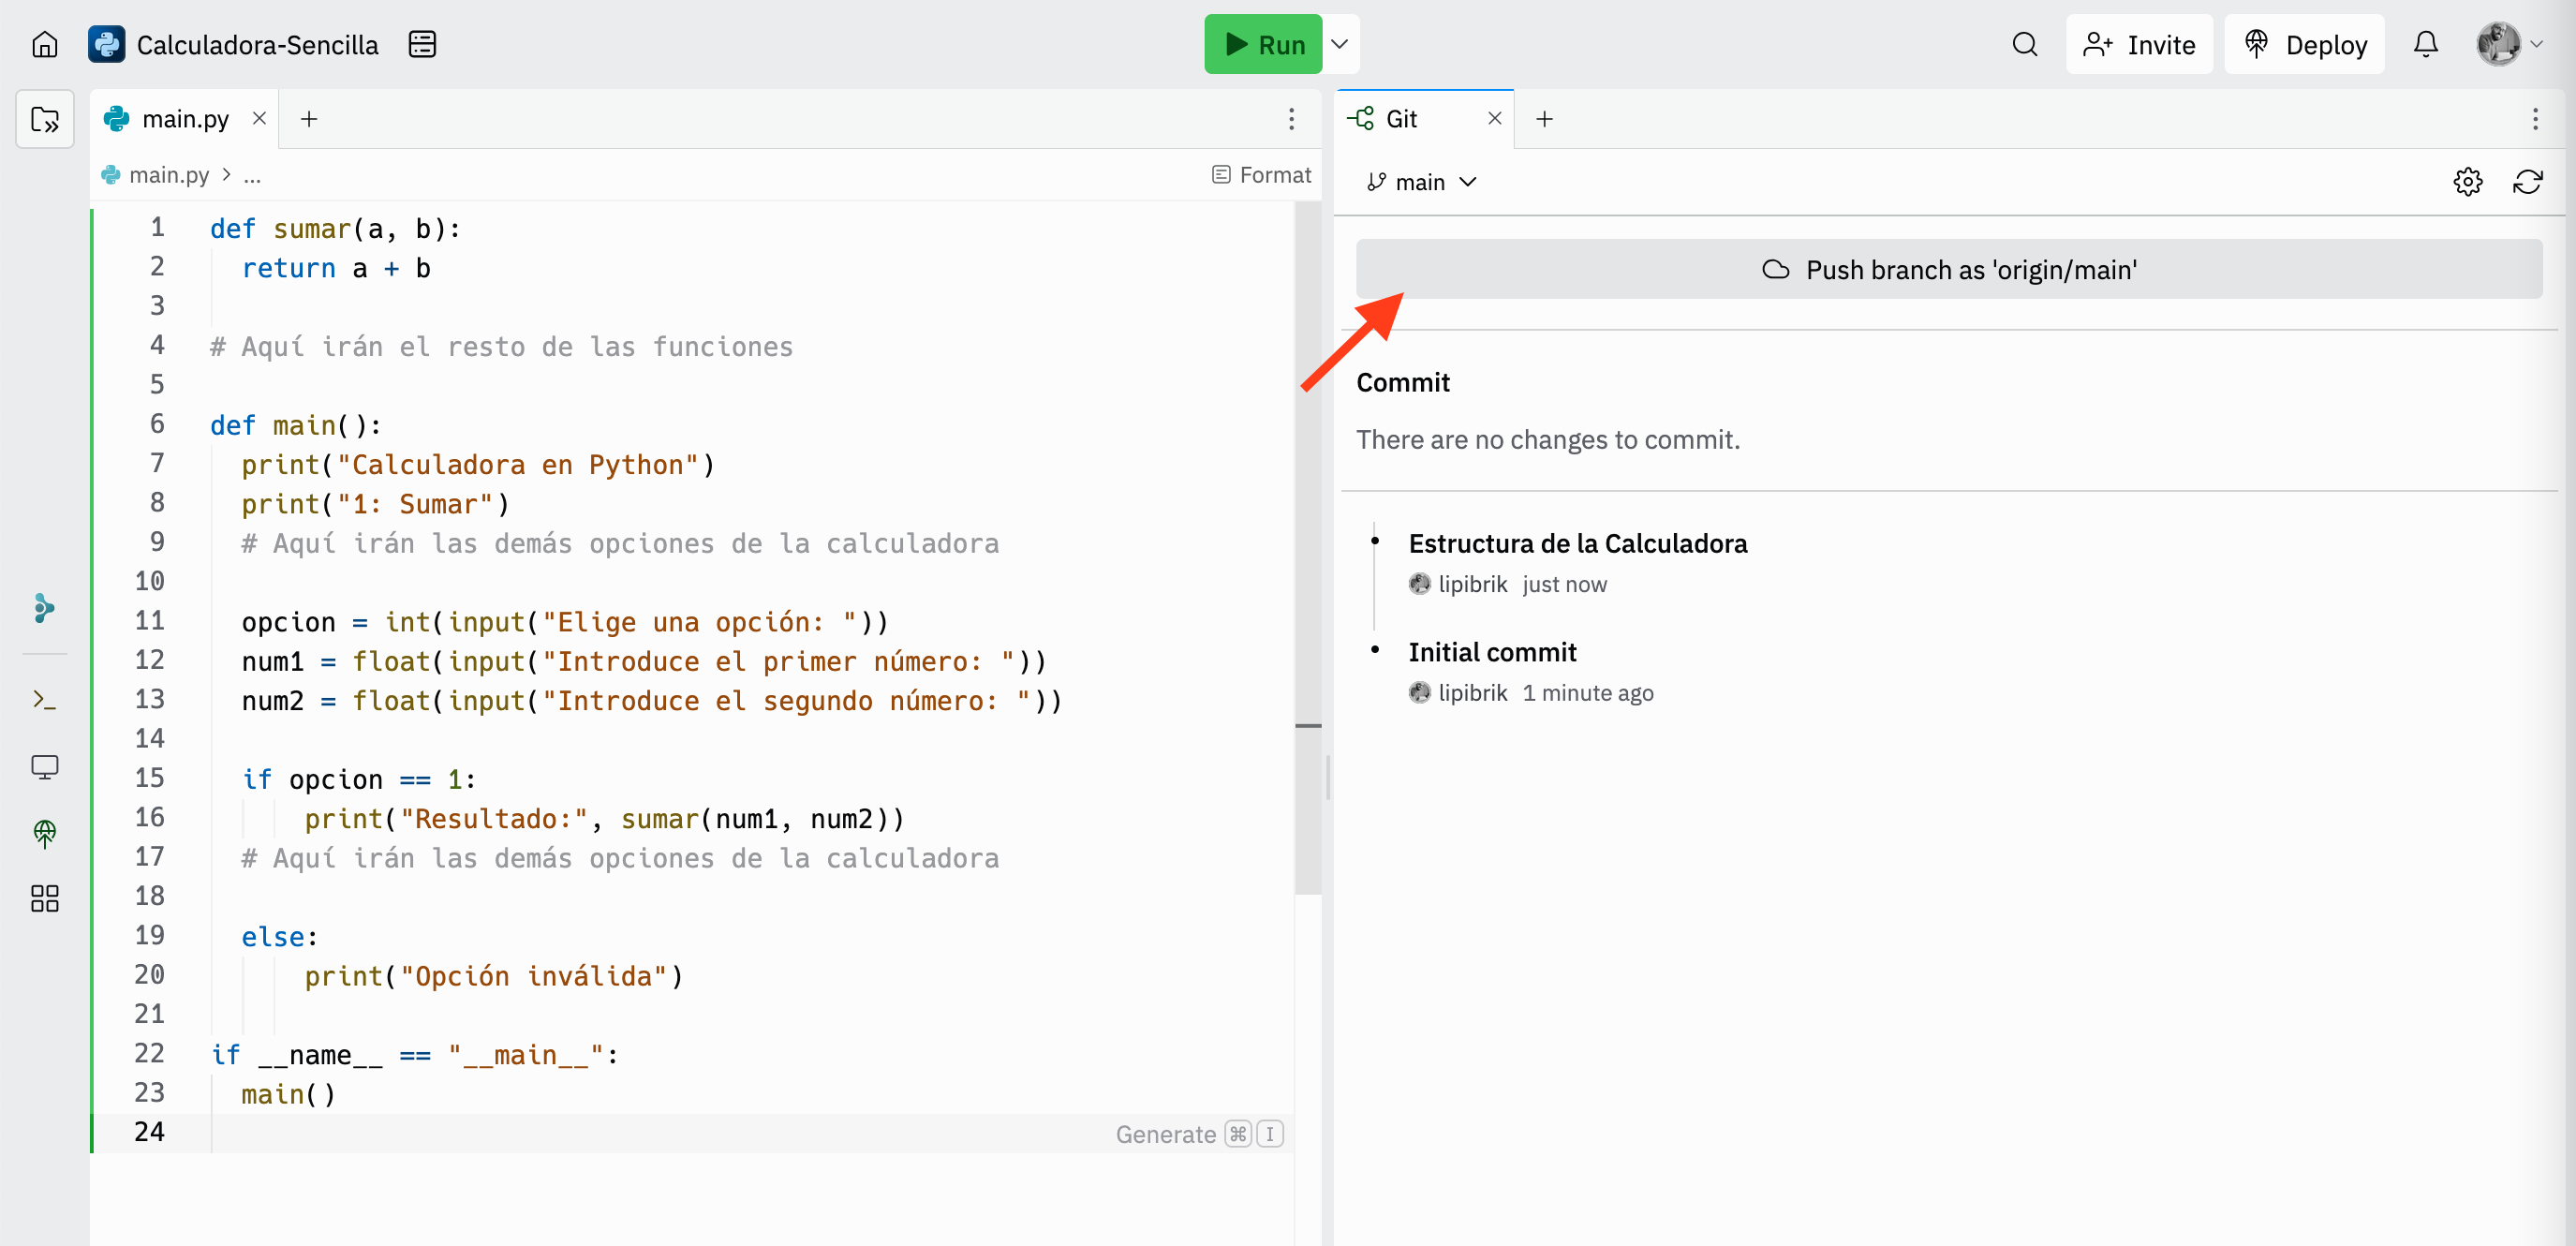Click the Git settings gear icon
Image resolution: width=2576 pixels, height=1246 pixels.
(x=2467, y=182)
